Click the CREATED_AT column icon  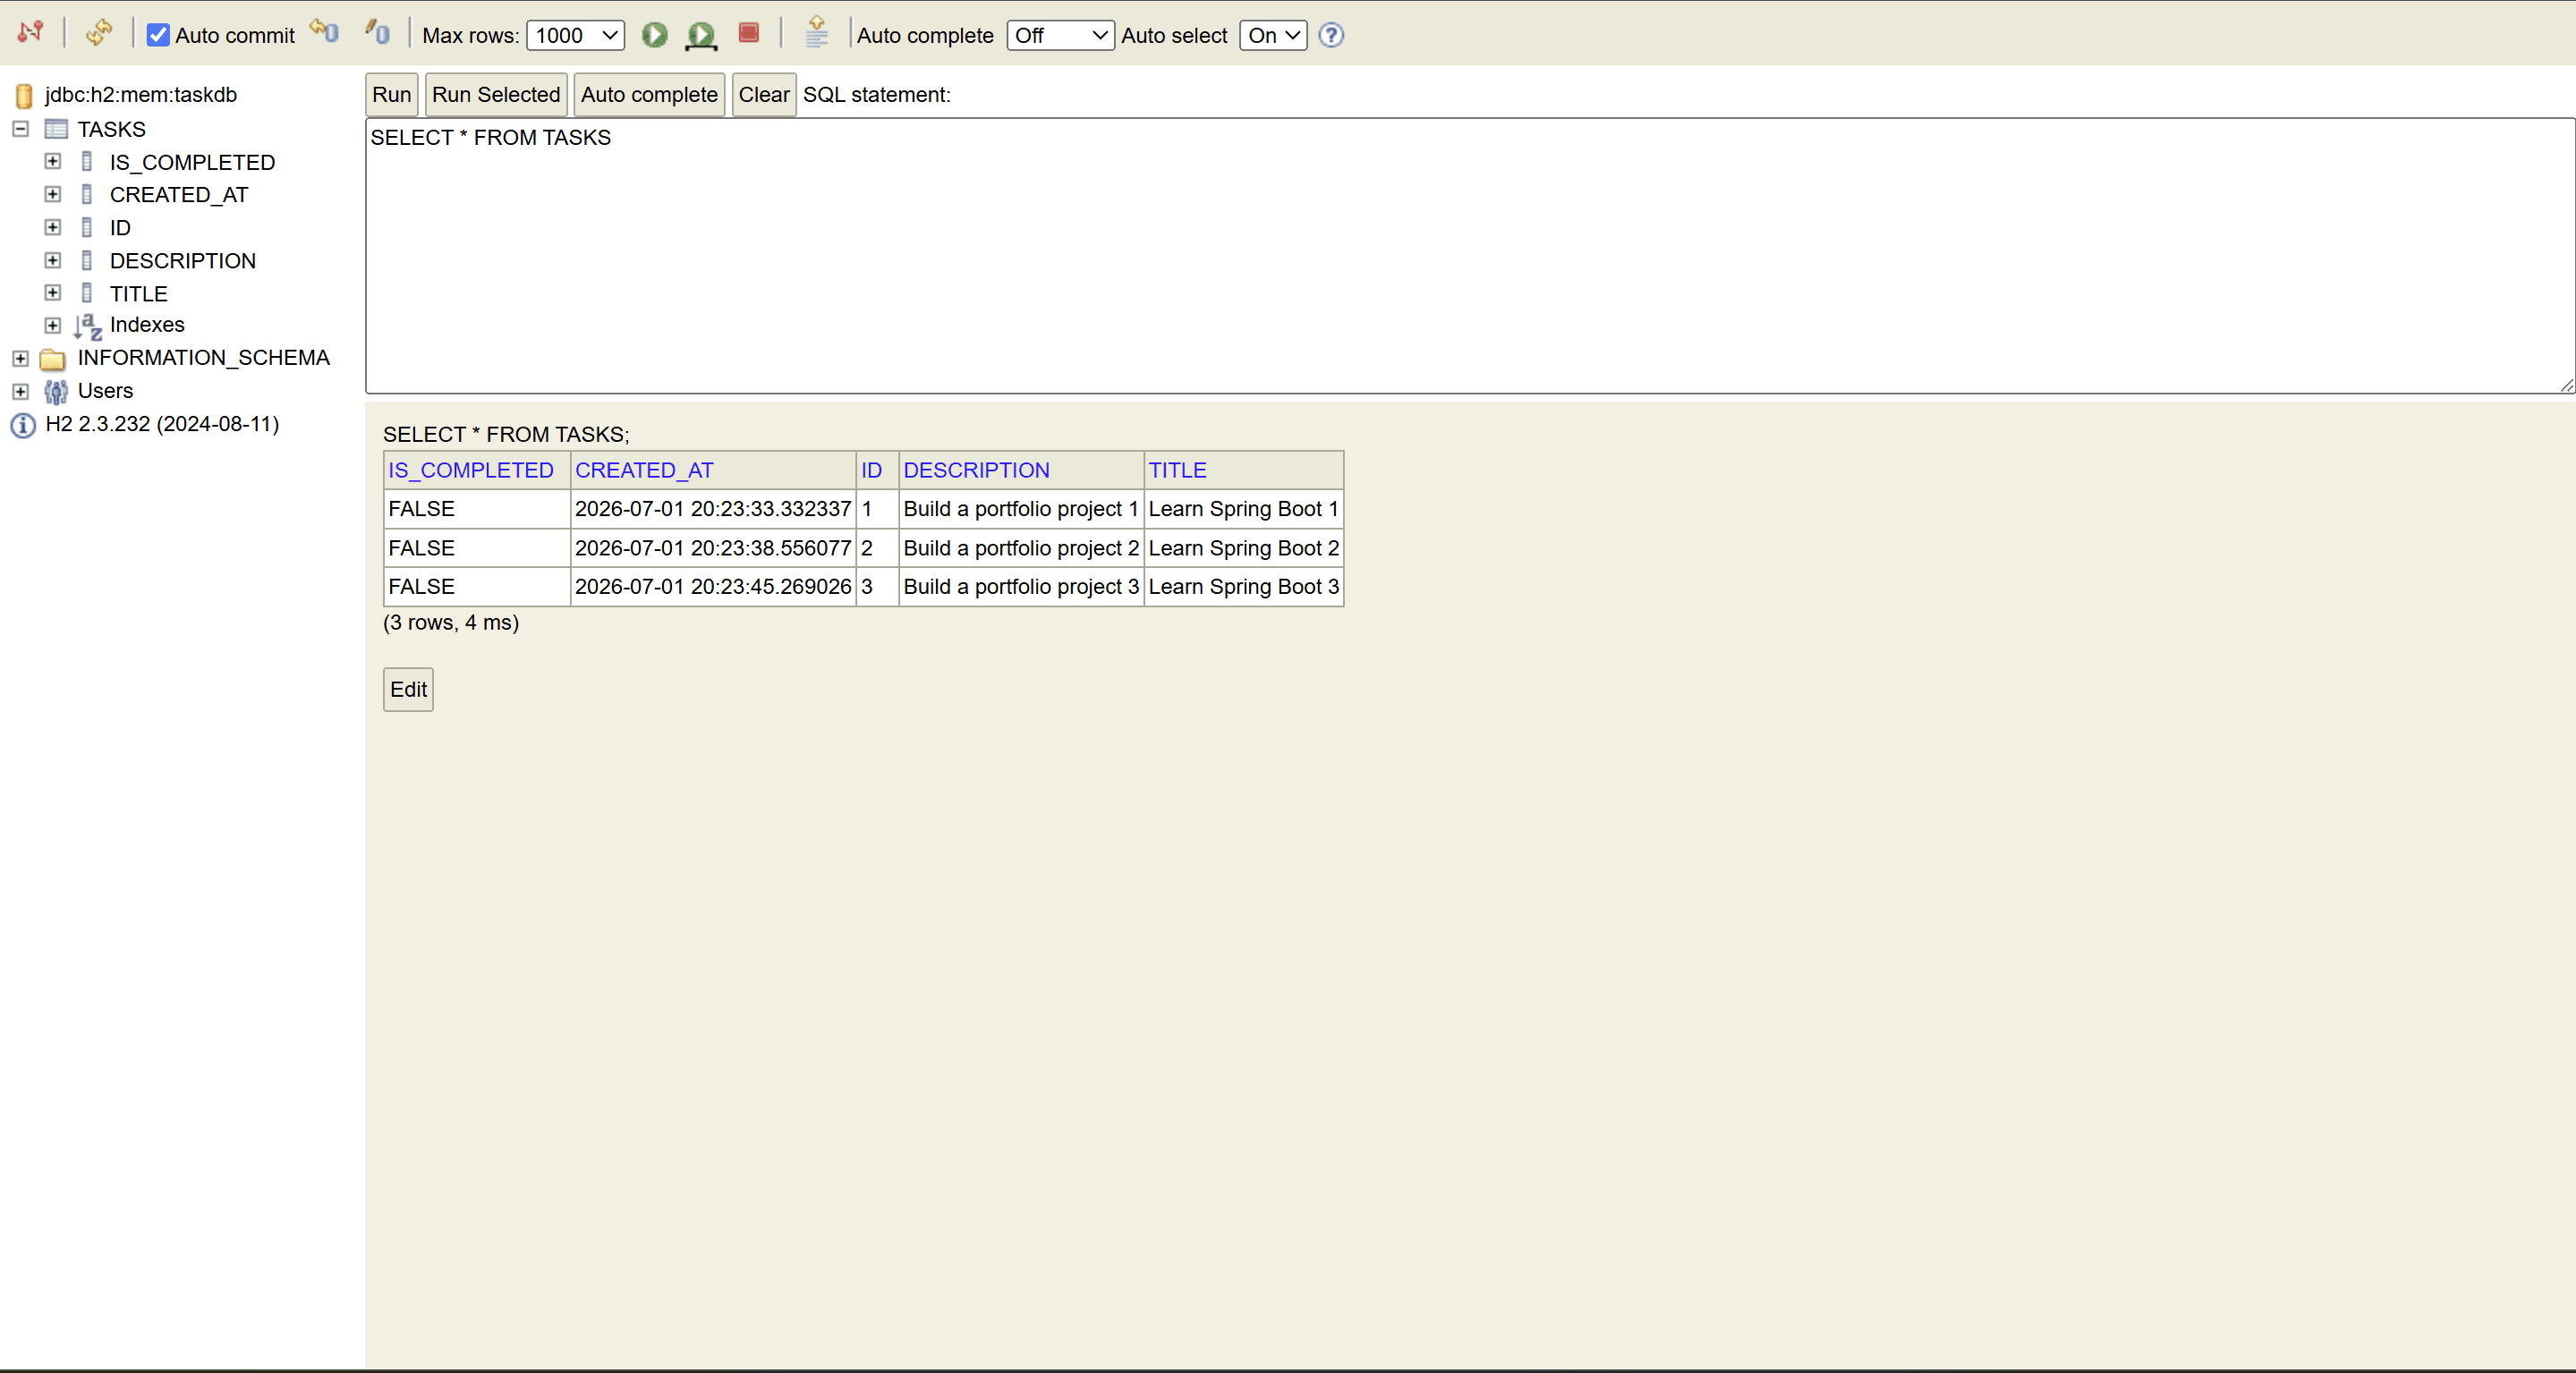[87, 194]
